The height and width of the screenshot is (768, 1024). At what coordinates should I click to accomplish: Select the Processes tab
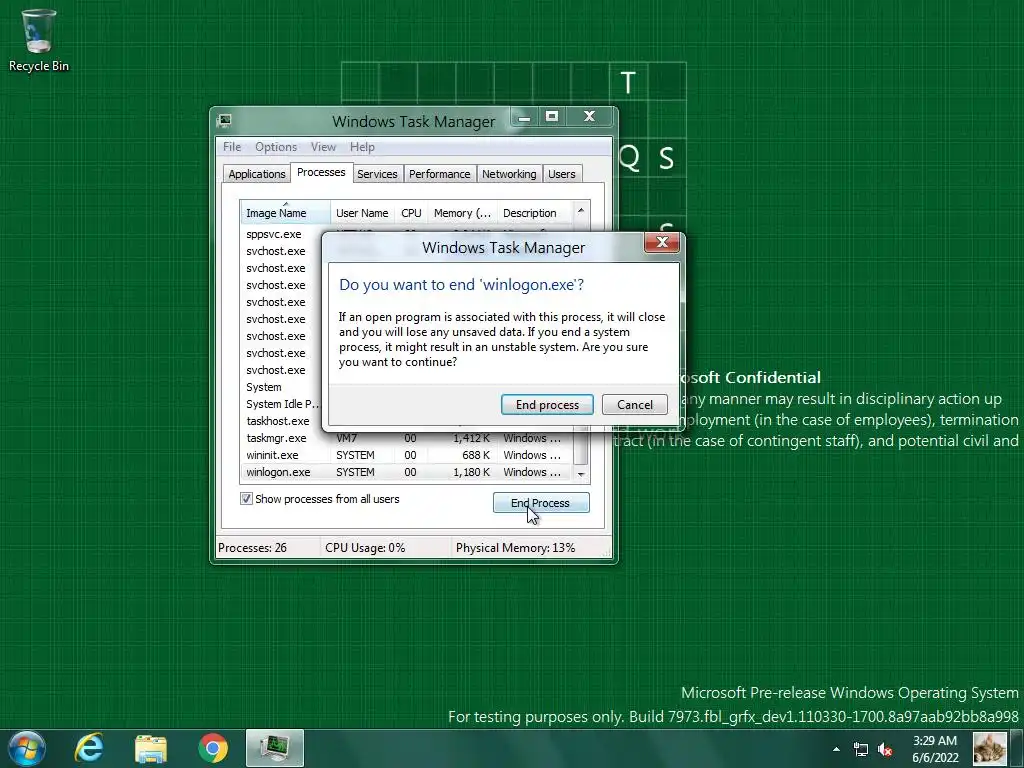pyautogui.click(x=321, y=172)
